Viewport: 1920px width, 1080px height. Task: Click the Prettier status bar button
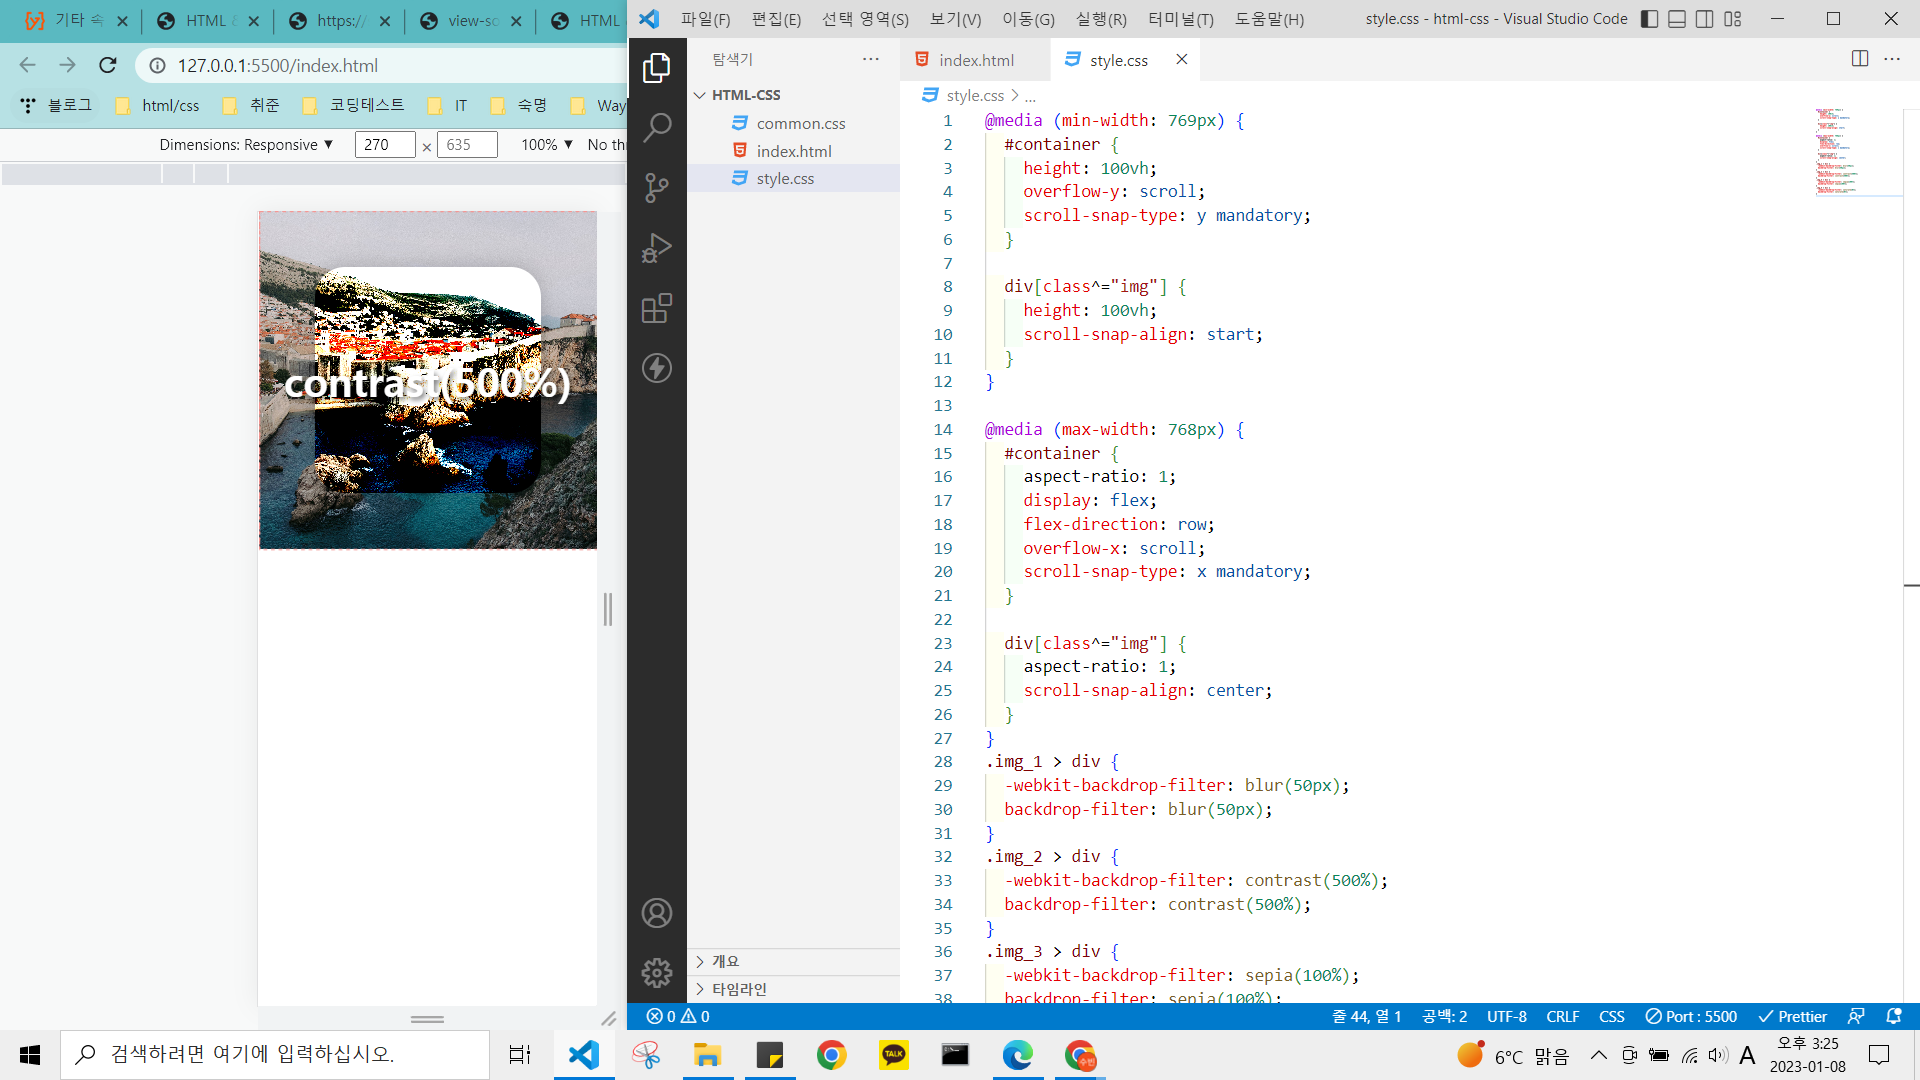[1793, 1016]
